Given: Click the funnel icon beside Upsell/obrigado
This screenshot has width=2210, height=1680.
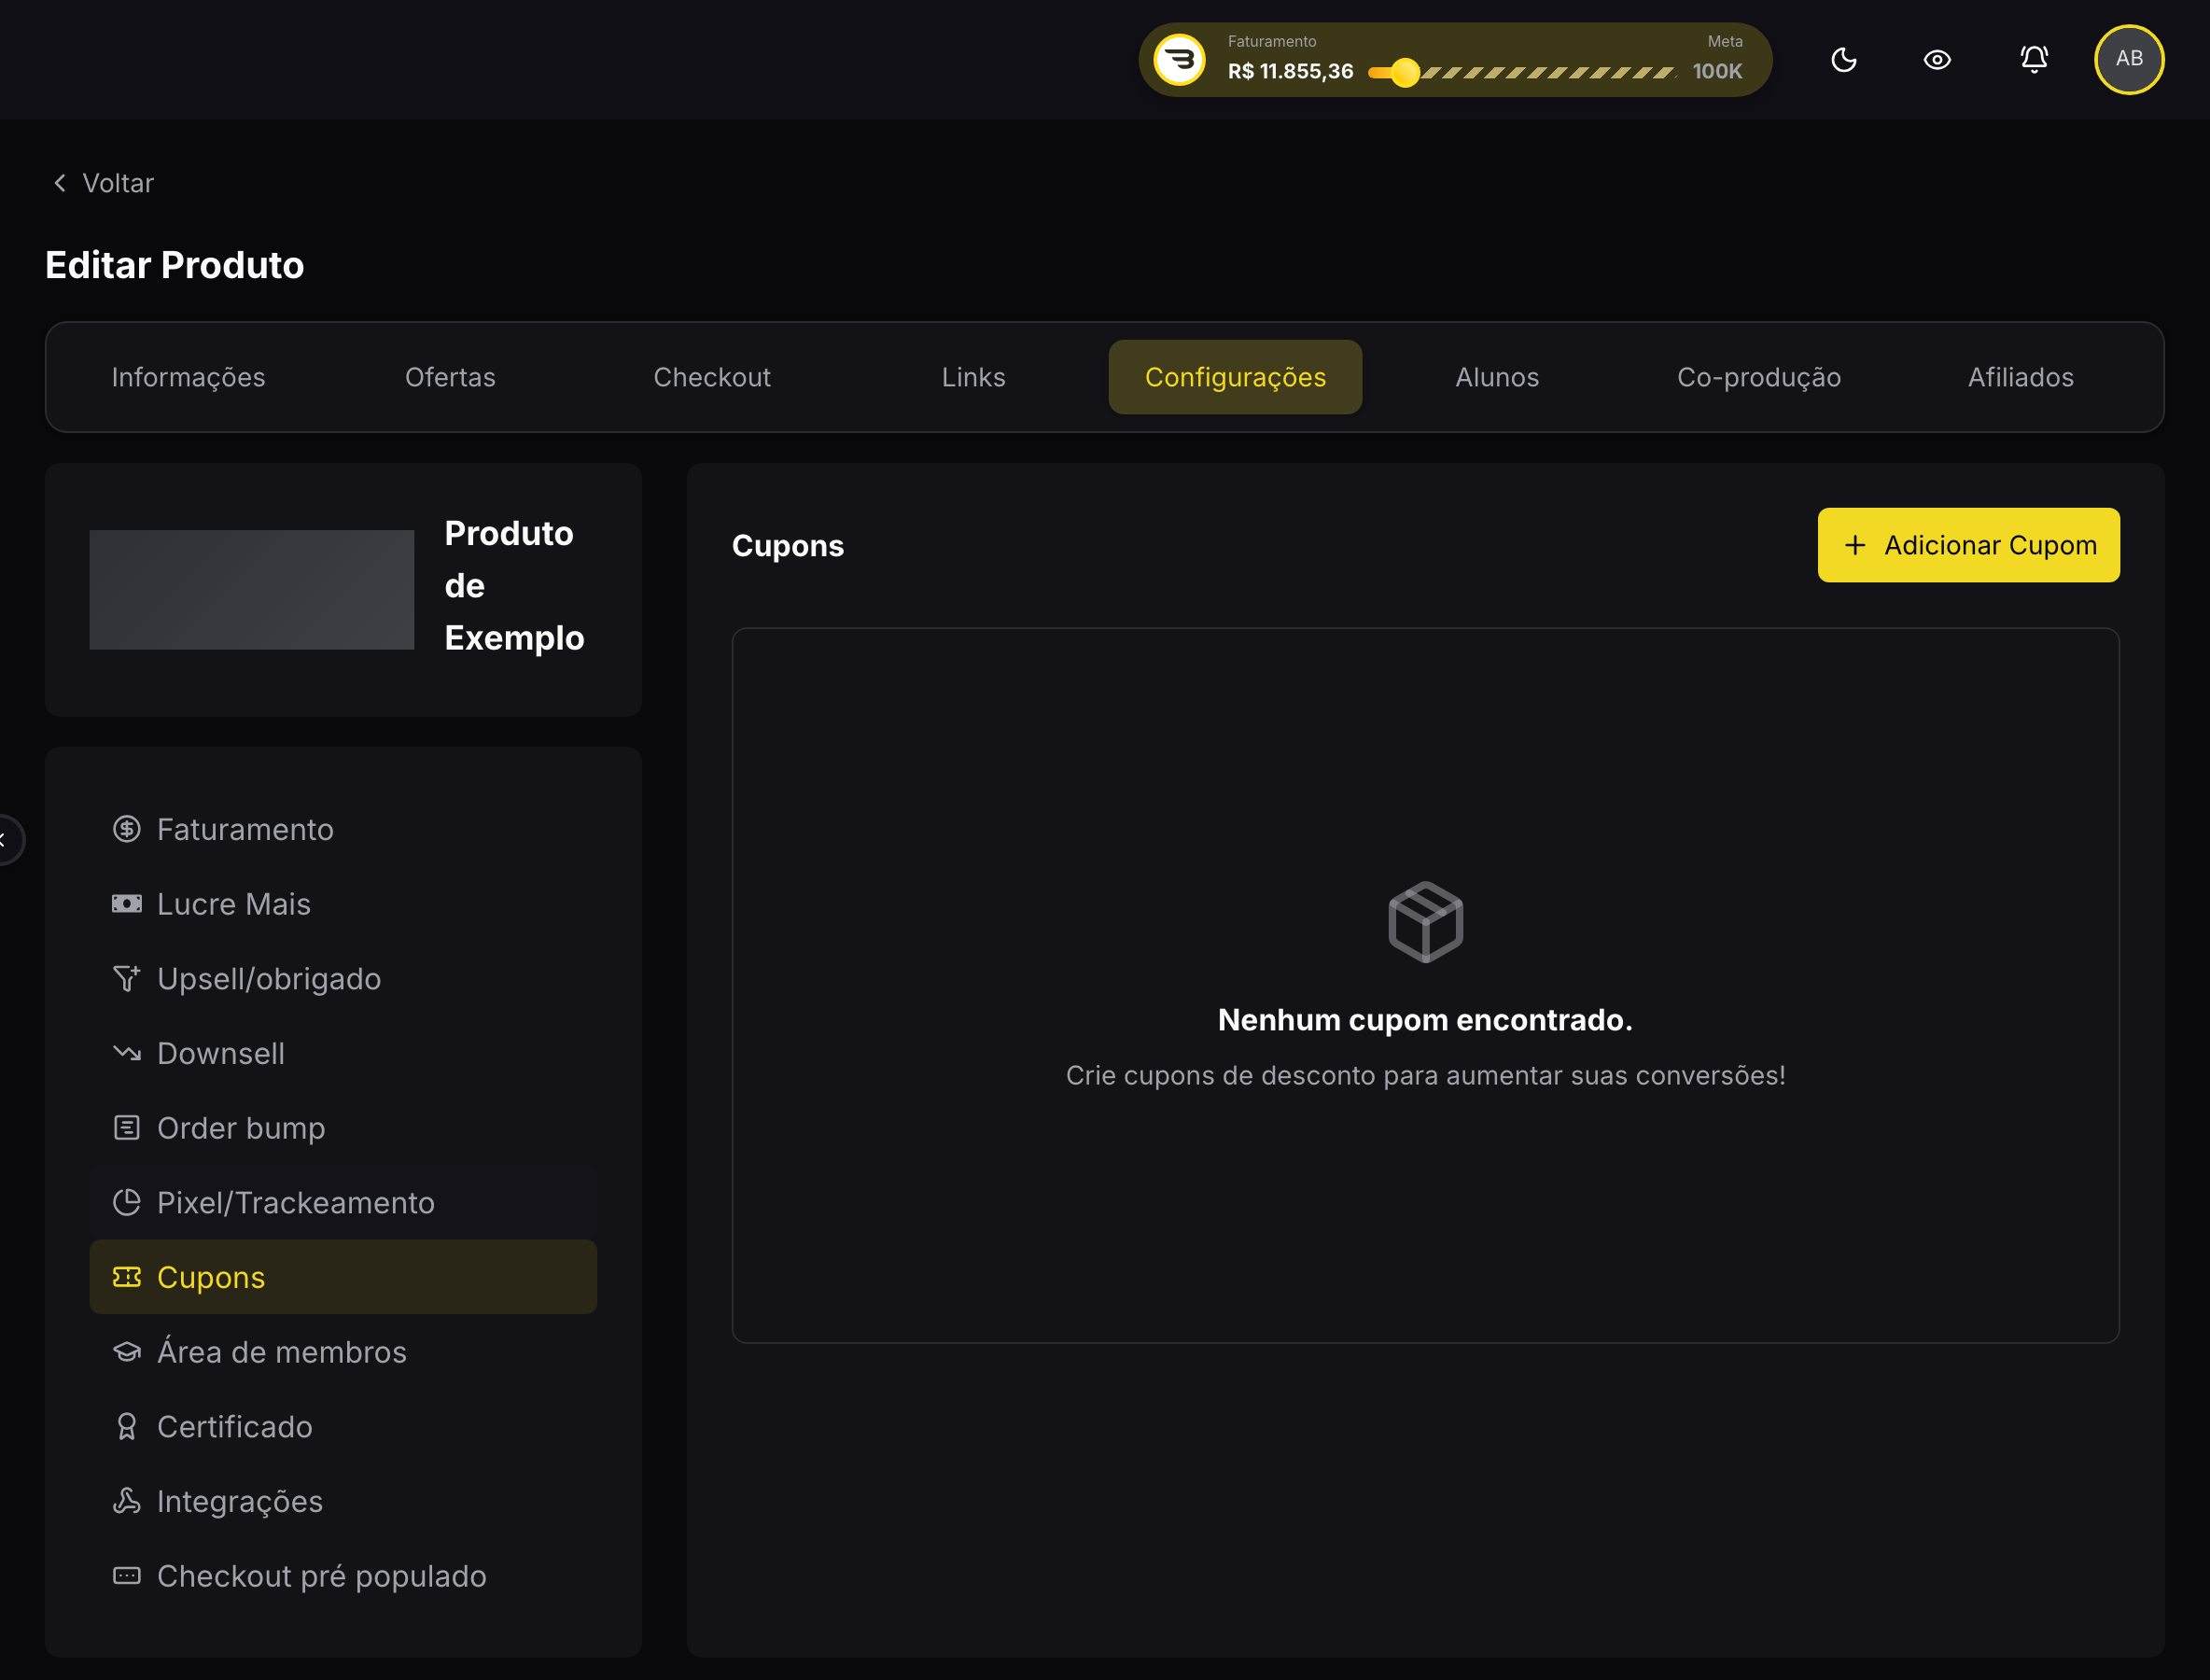Looking at the screenshot, I should coord(127,978).
